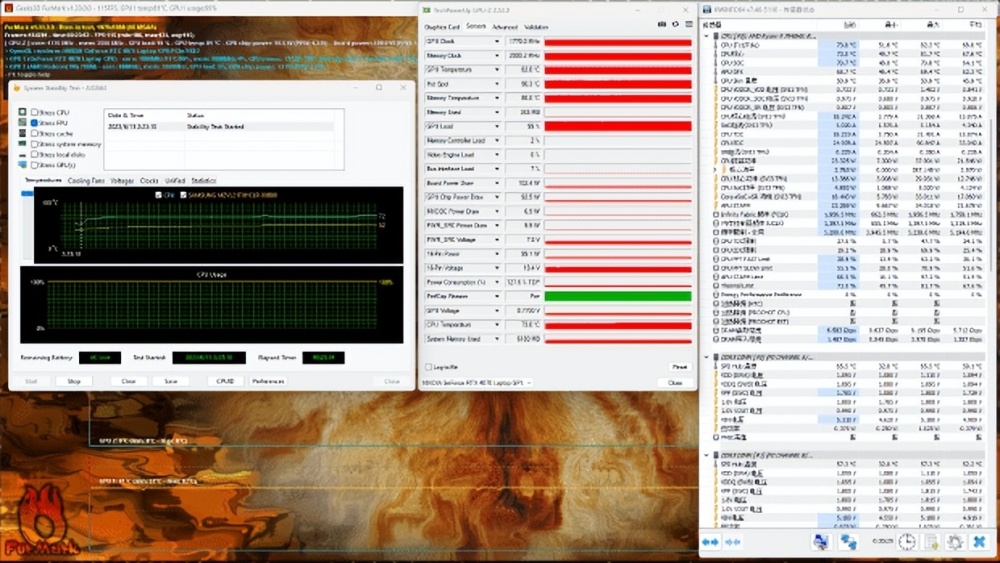Image resolution: width=1000 pixels, height=563 pixels.
Task: Click the AIDA64 flame title bar icon
Action: tap(17, 87)
